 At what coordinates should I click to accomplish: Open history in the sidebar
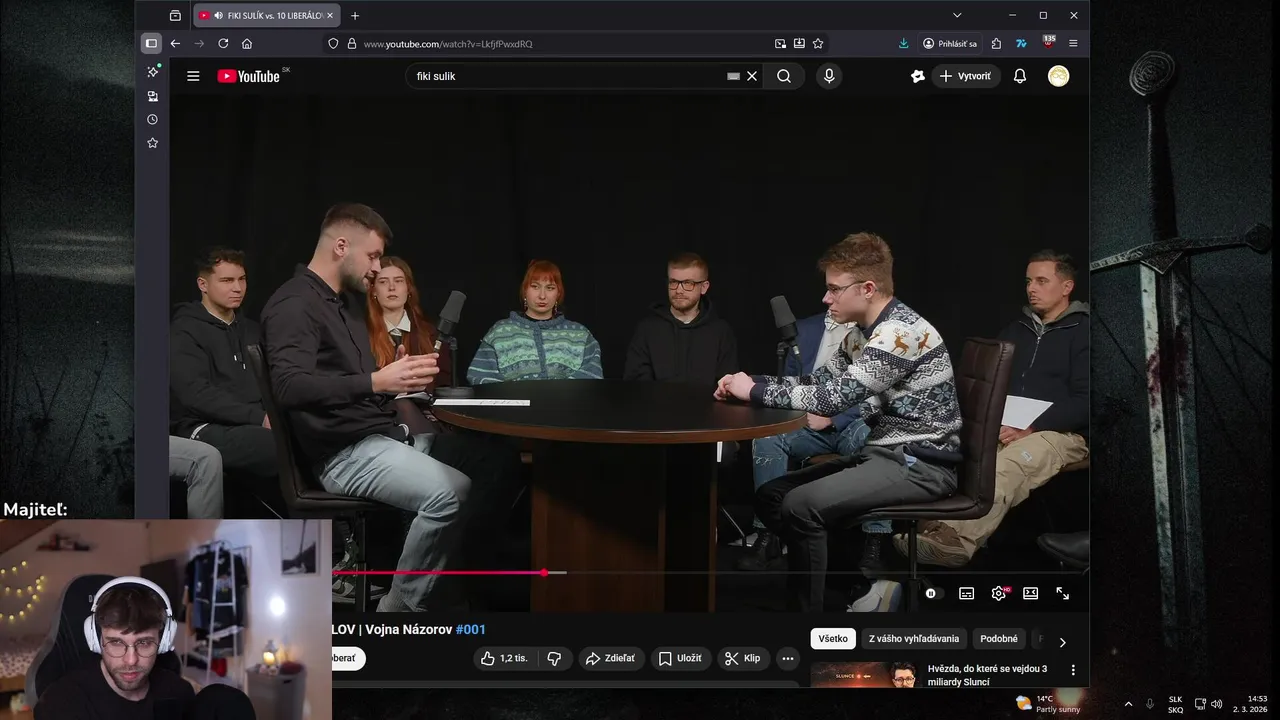(x=152, y=119)
